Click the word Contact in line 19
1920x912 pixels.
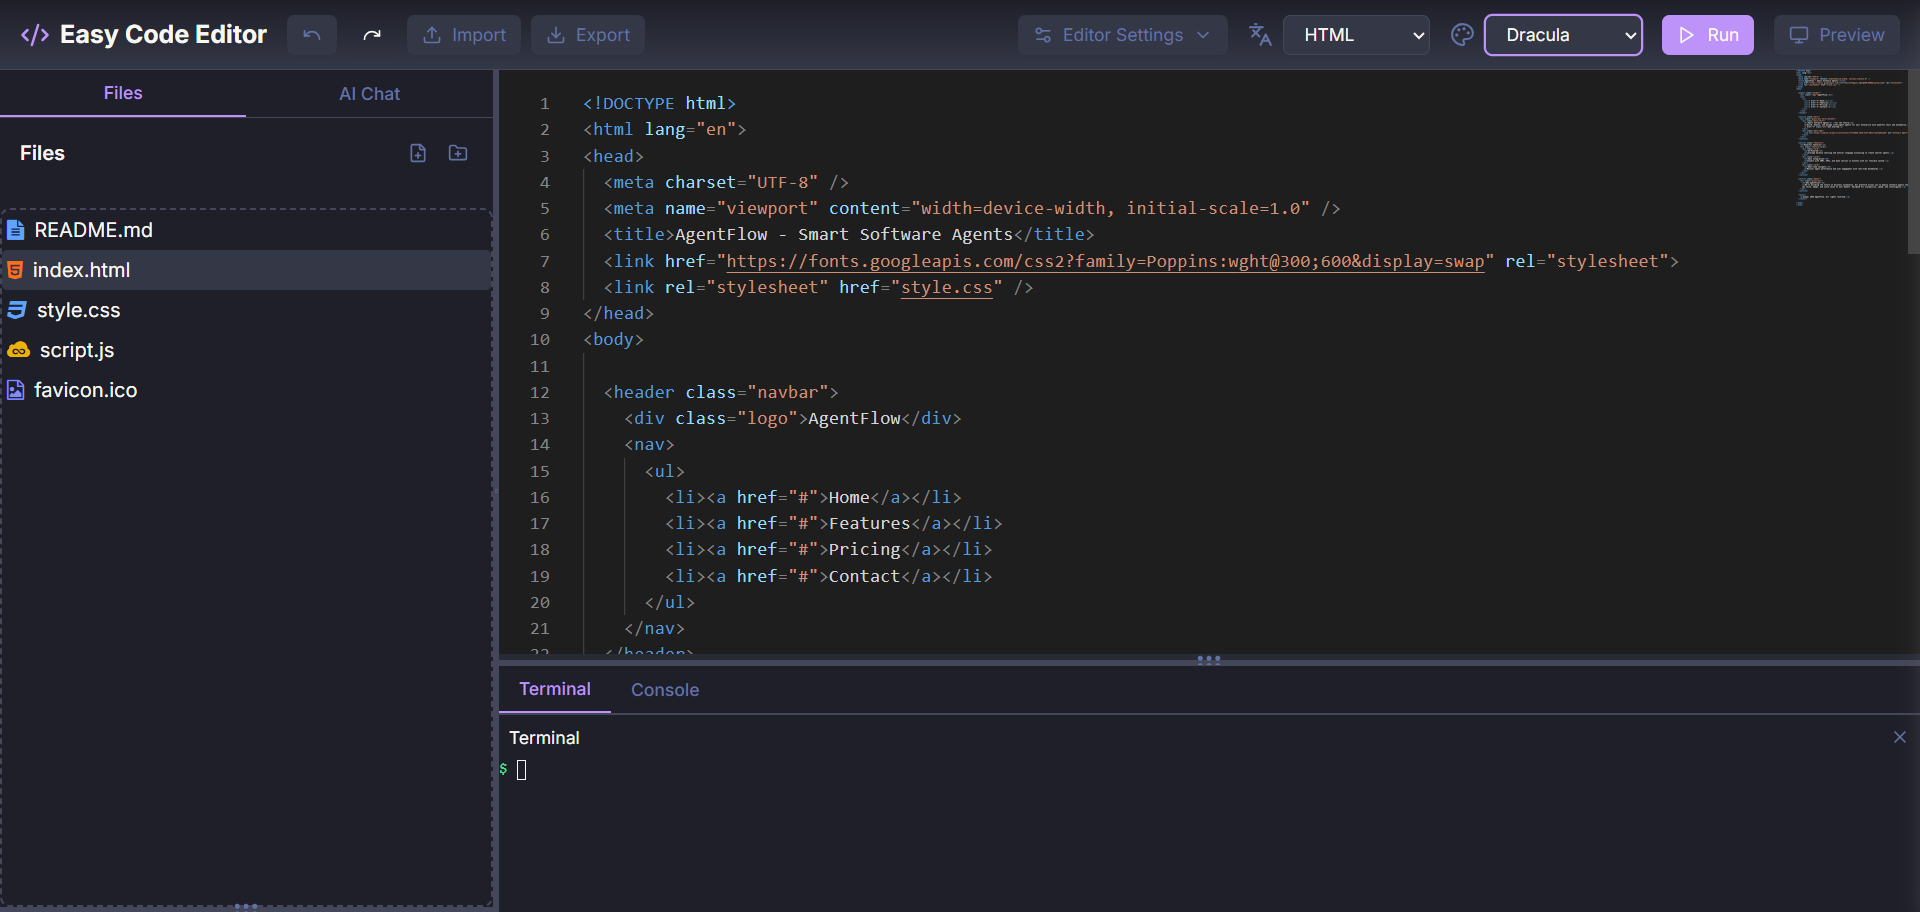pyautogui.click(x=865, y=576)
